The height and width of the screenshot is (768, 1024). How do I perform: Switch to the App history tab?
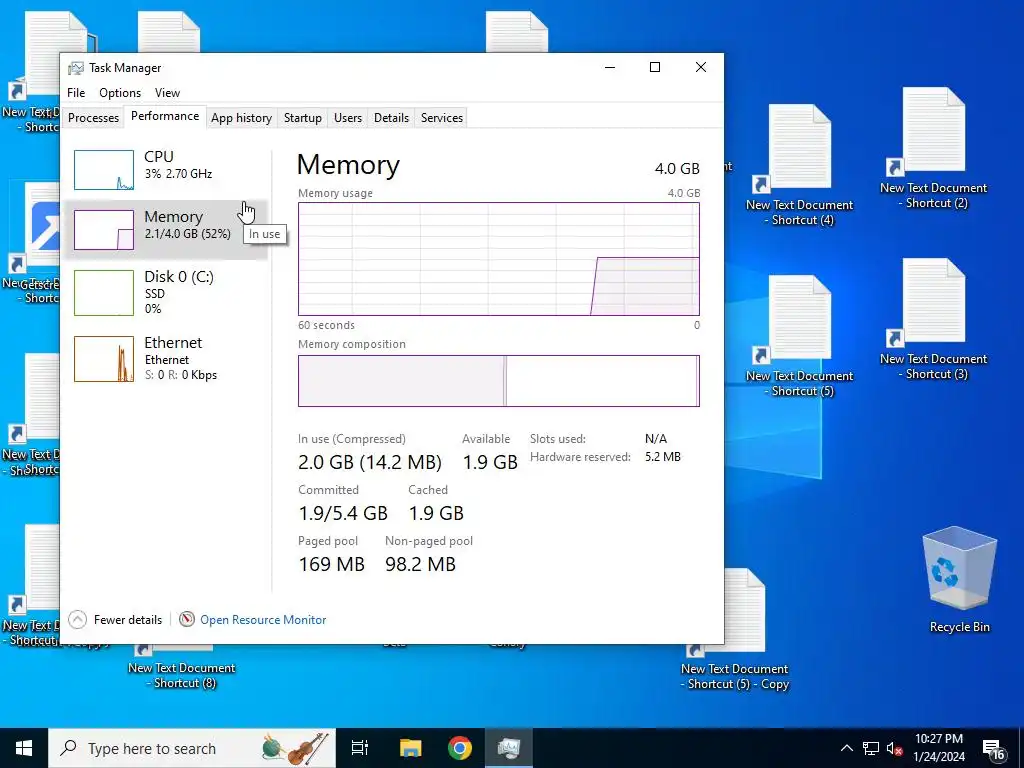241,118
